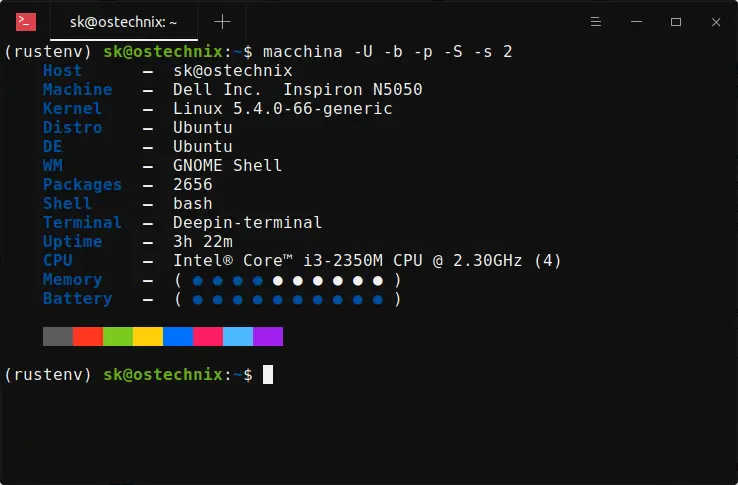
Task: Click the purple color block
Action: 268,336
